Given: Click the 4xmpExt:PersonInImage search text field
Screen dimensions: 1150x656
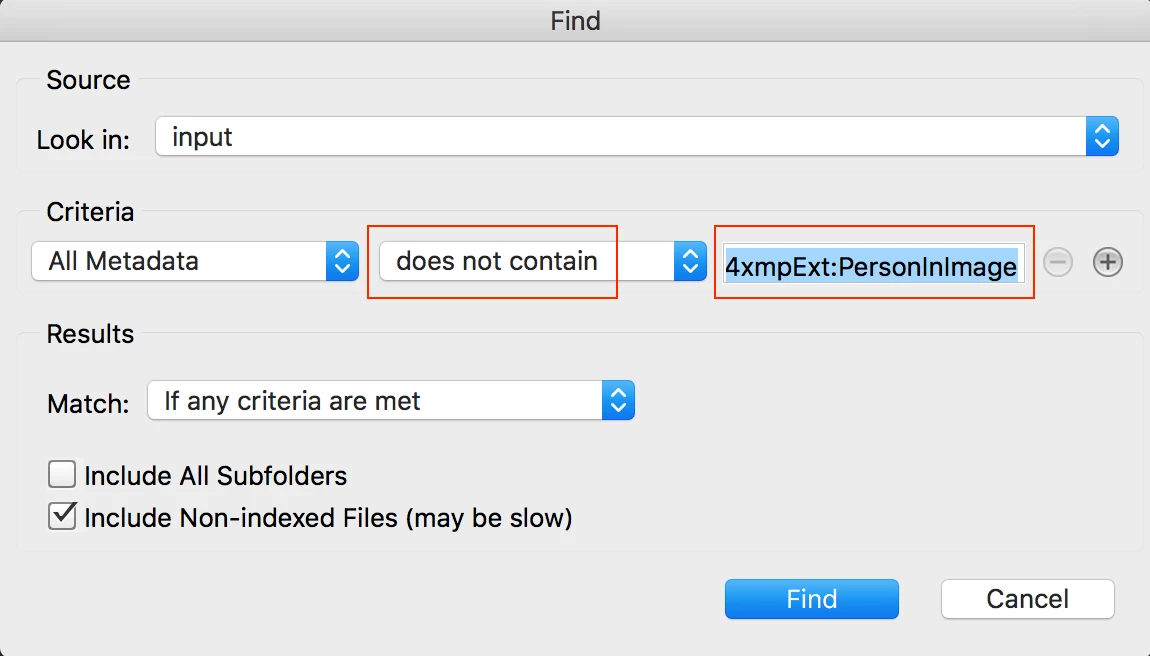Looking at the screenshot, I should pos(872,267).
